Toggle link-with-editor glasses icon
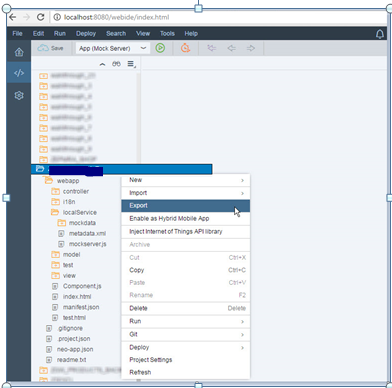Image resolution: width=392 pixels, height=388 pixels. tap(116, 64)
